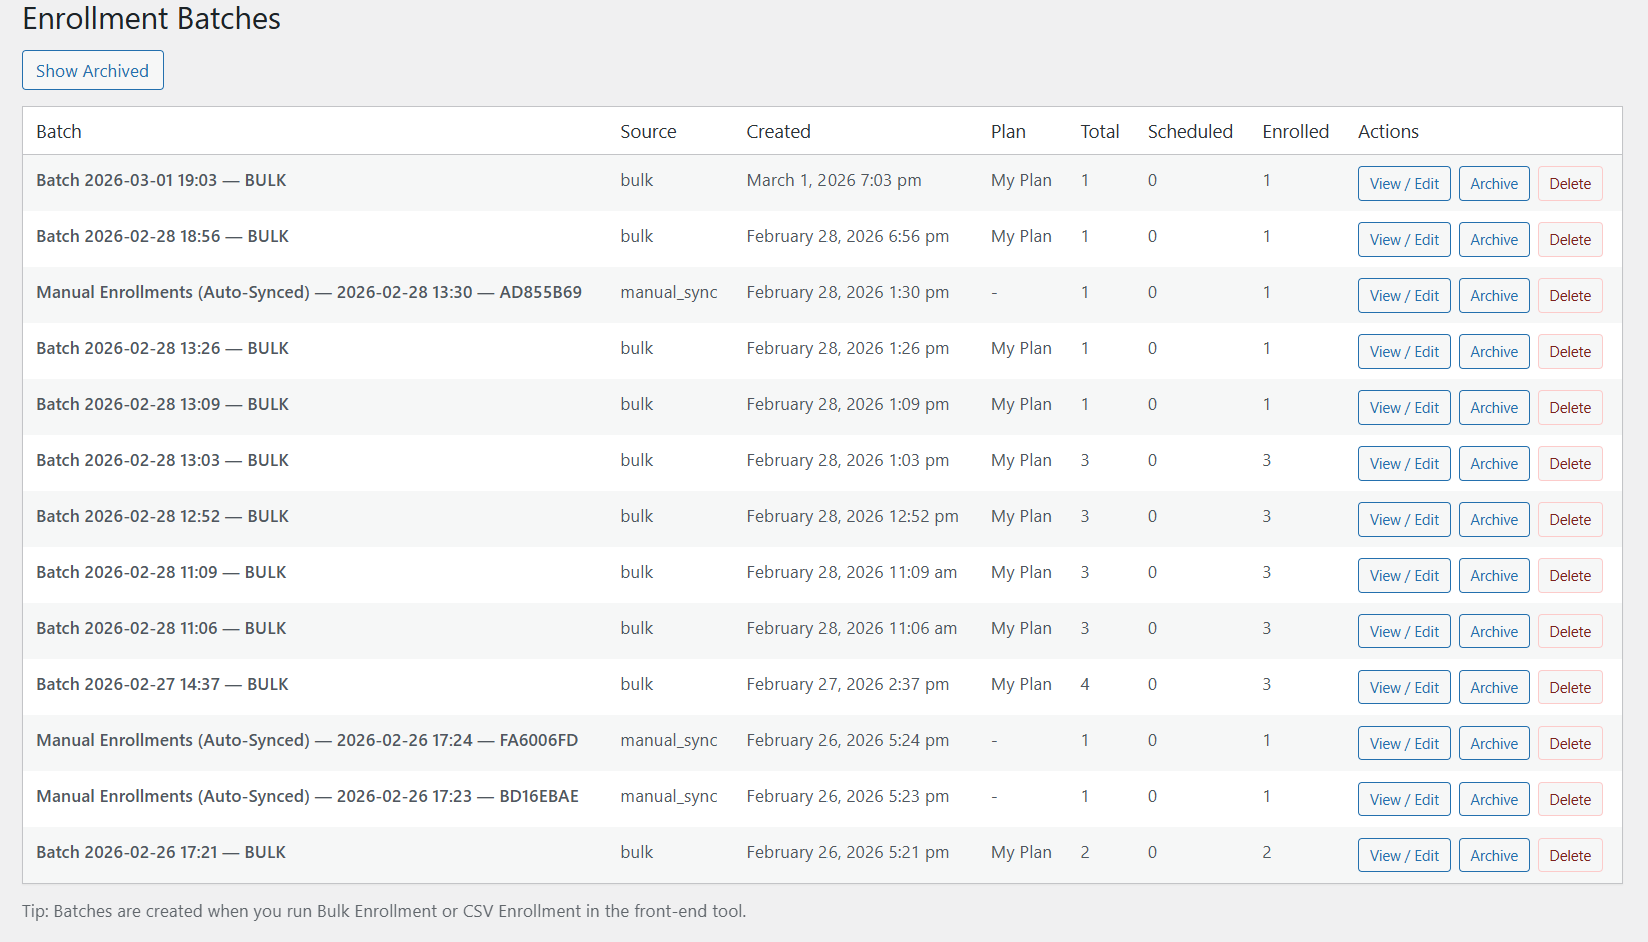Image resolution: width=1648 pixels, height=942 pixels.
Task: Archive the Batch 2026-02-28 18:56 row
Action: [1494, 239]
